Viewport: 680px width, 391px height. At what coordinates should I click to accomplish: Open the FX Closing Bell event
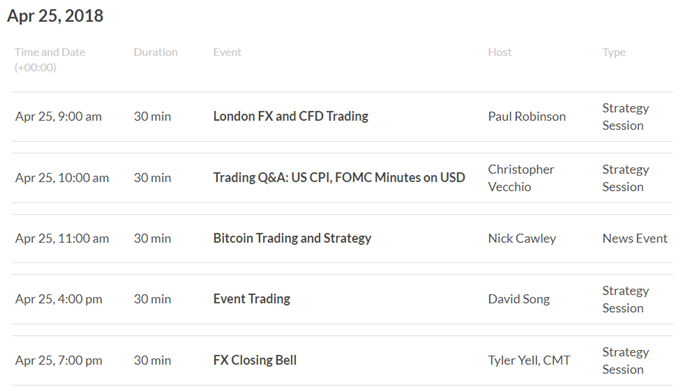tap(255, 360)
